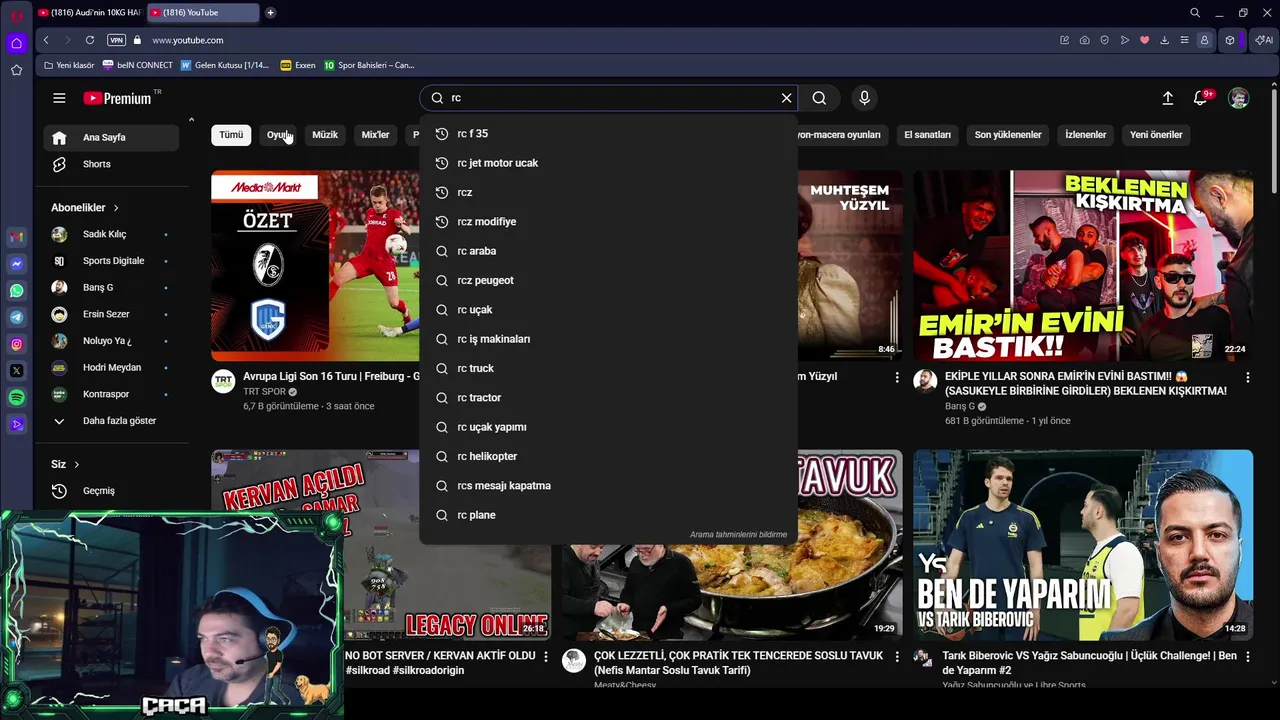Screen dimensions: 1280x720
Task: Select the "Müzik" filter chip
Action: (x=325, y=135)
